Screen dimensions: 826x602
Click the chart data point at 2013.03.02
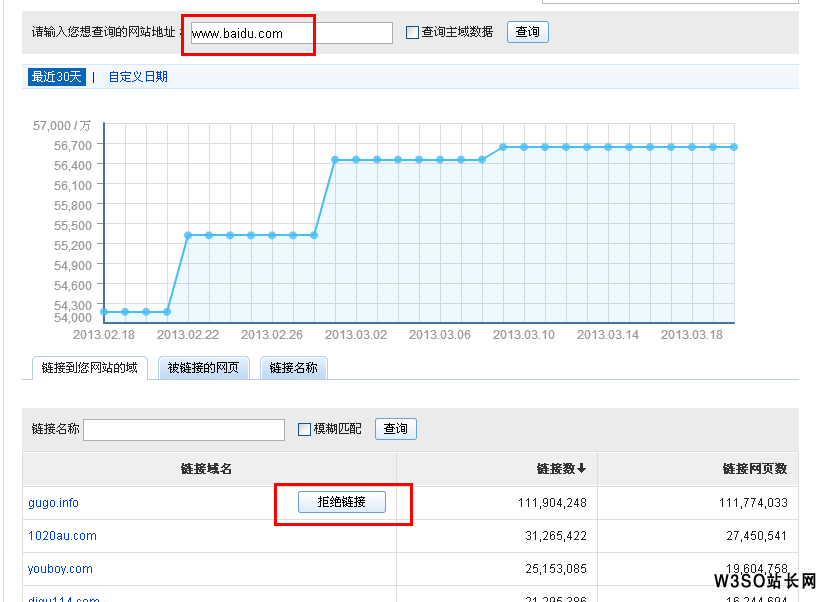pyautogui.click(x=356, y=160)
